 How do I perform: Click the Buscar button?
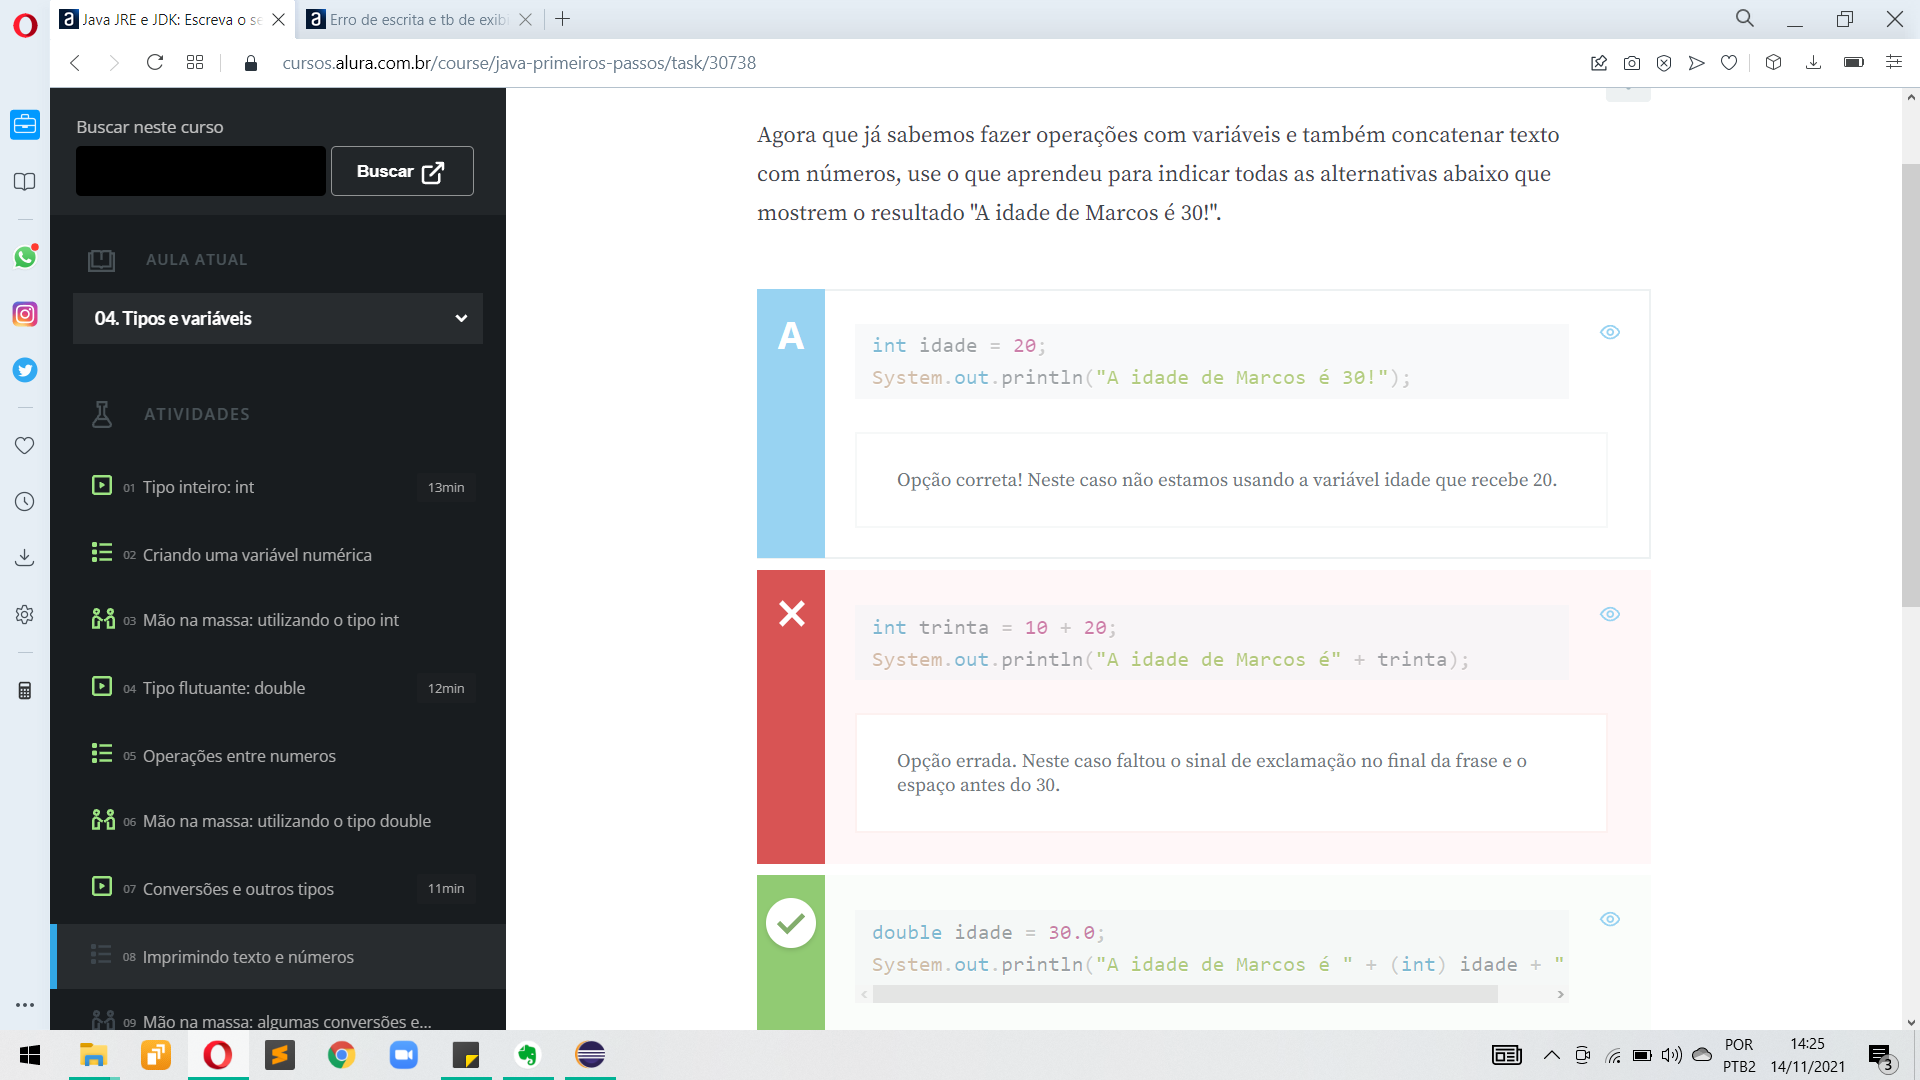click(401, 171)
